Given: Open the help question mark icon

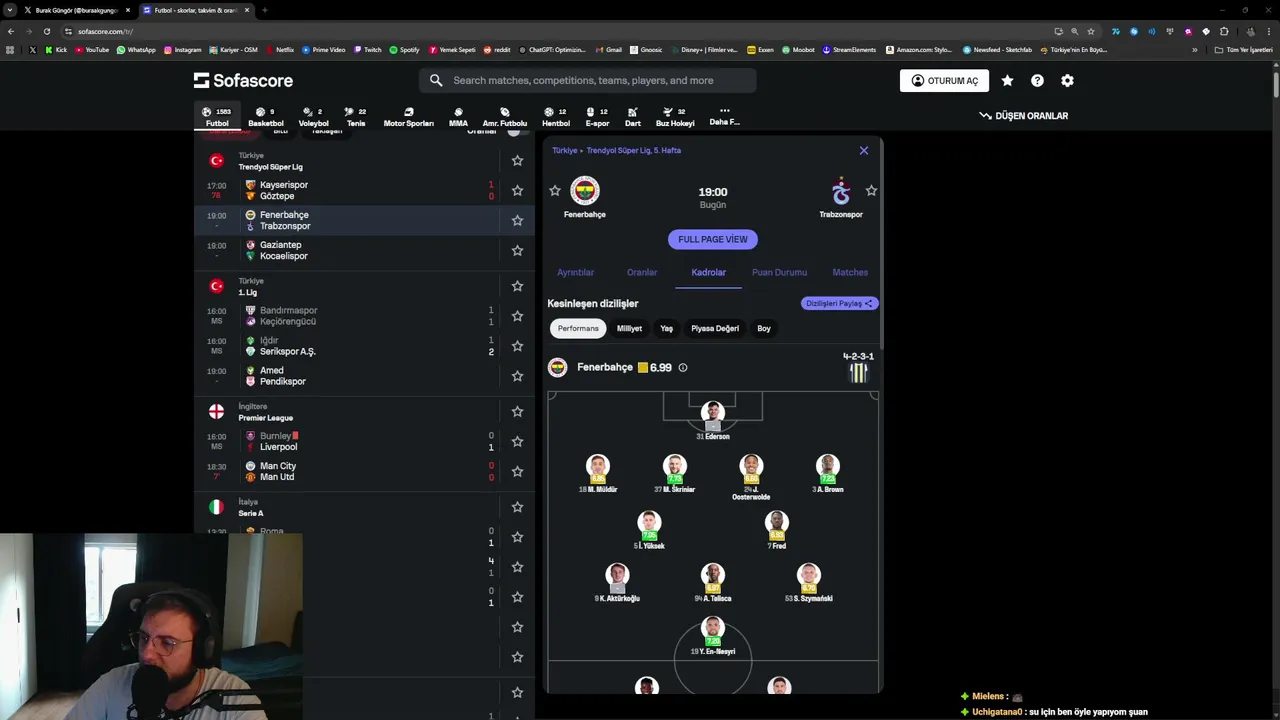Looking at the screenshot, I should [1037, 81].
